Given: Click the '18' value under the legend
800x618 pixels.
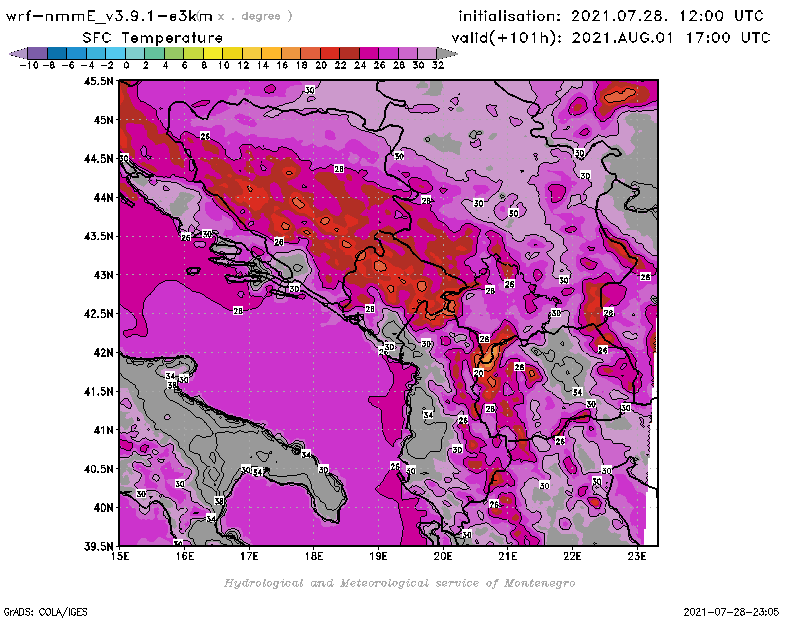Looking at the screenshot, I should (x=302, y=65).
